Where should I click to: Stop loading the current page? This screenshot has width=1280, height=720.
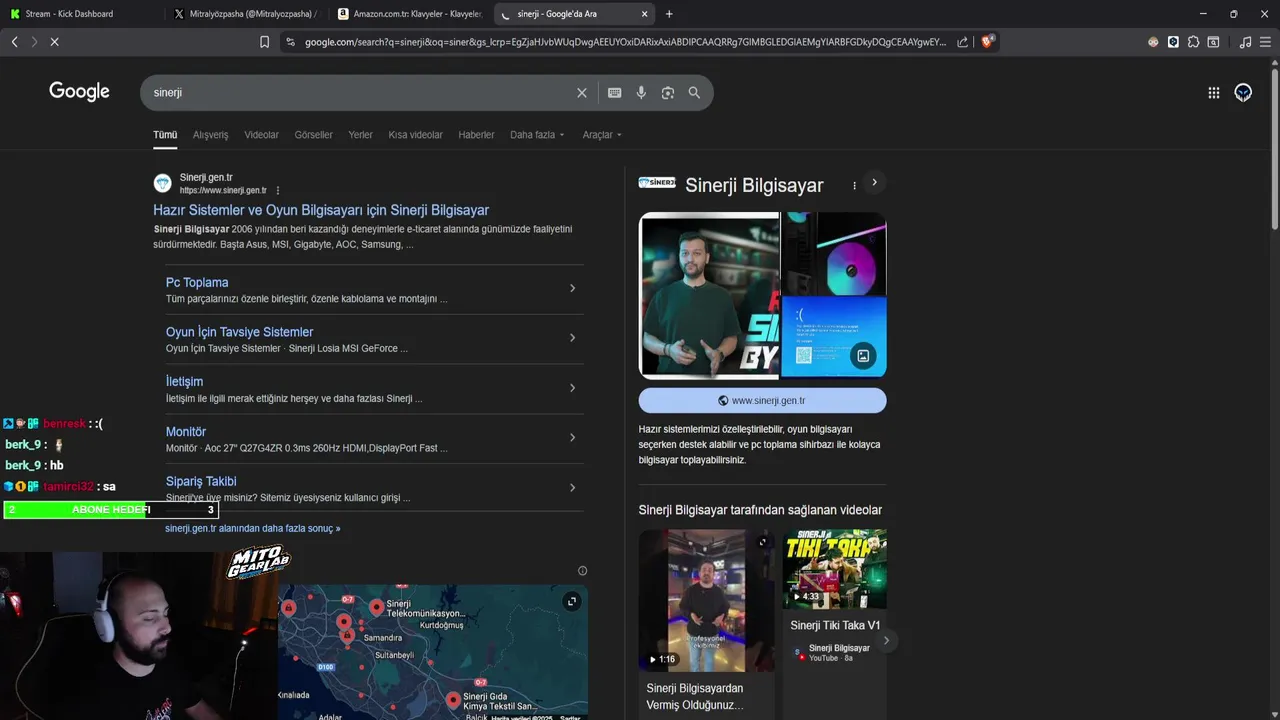coord(54,42)
